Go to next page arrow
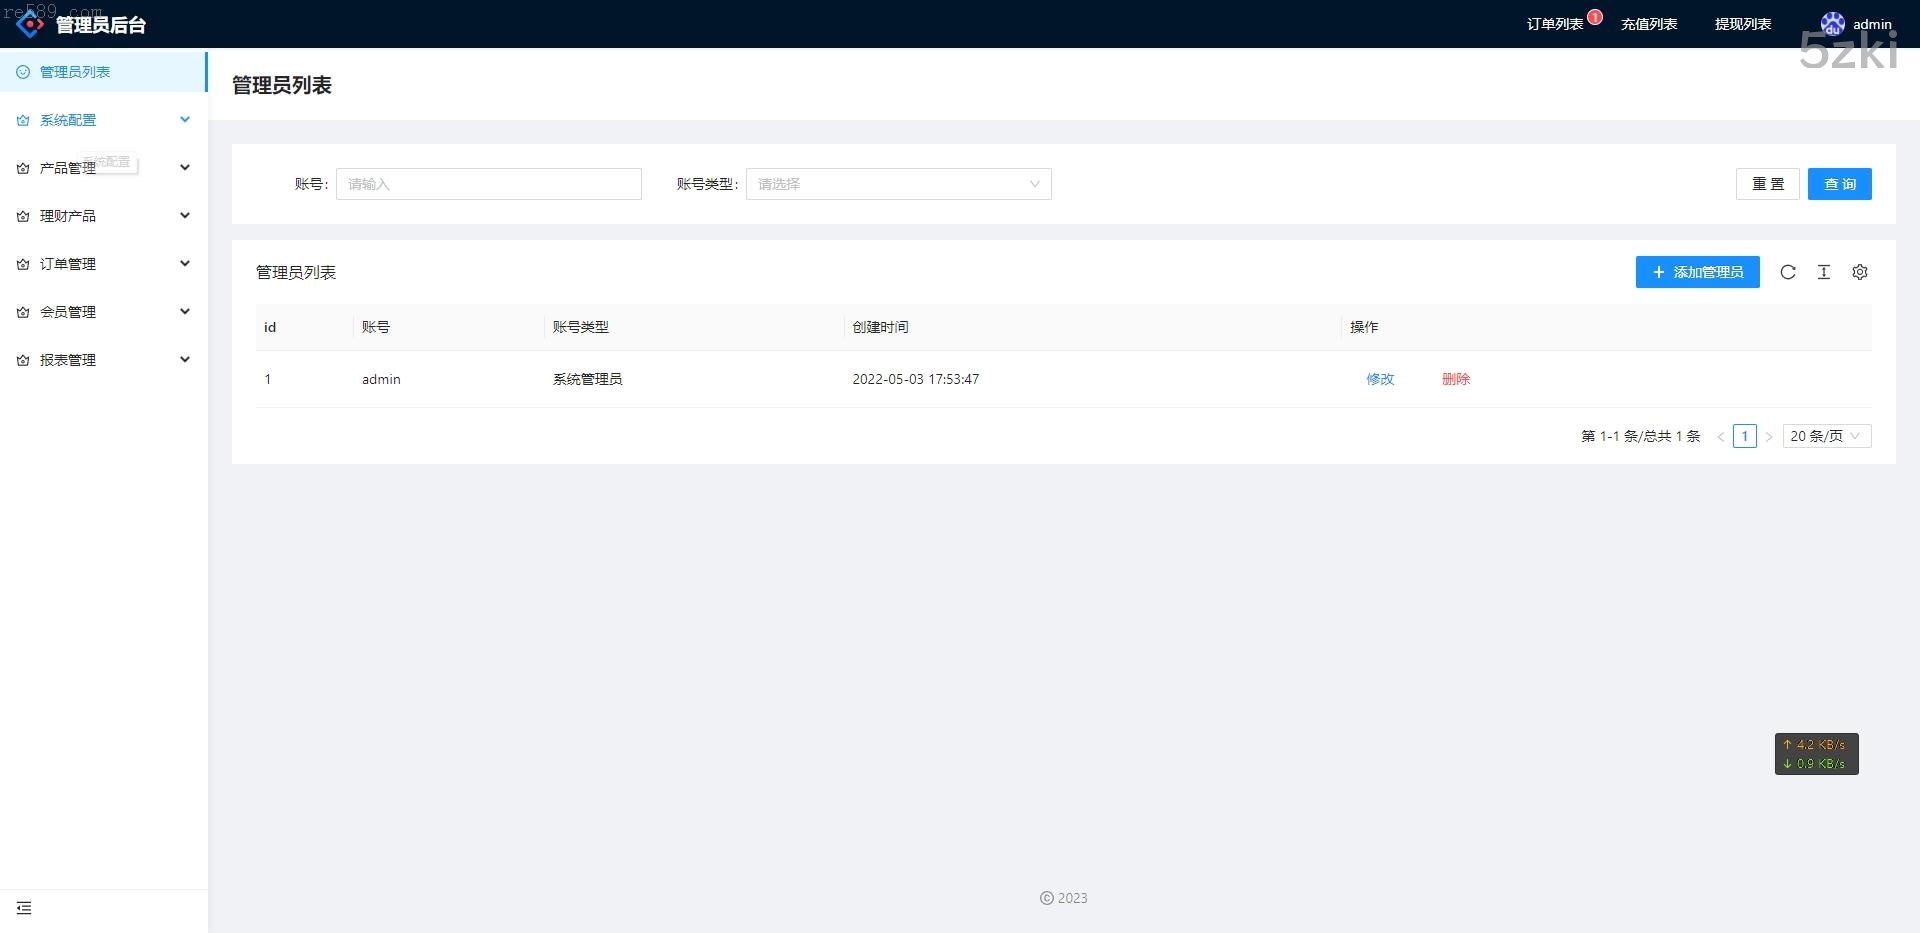The width and height of the screenshot is (1920, 933). coord(1769,436)
